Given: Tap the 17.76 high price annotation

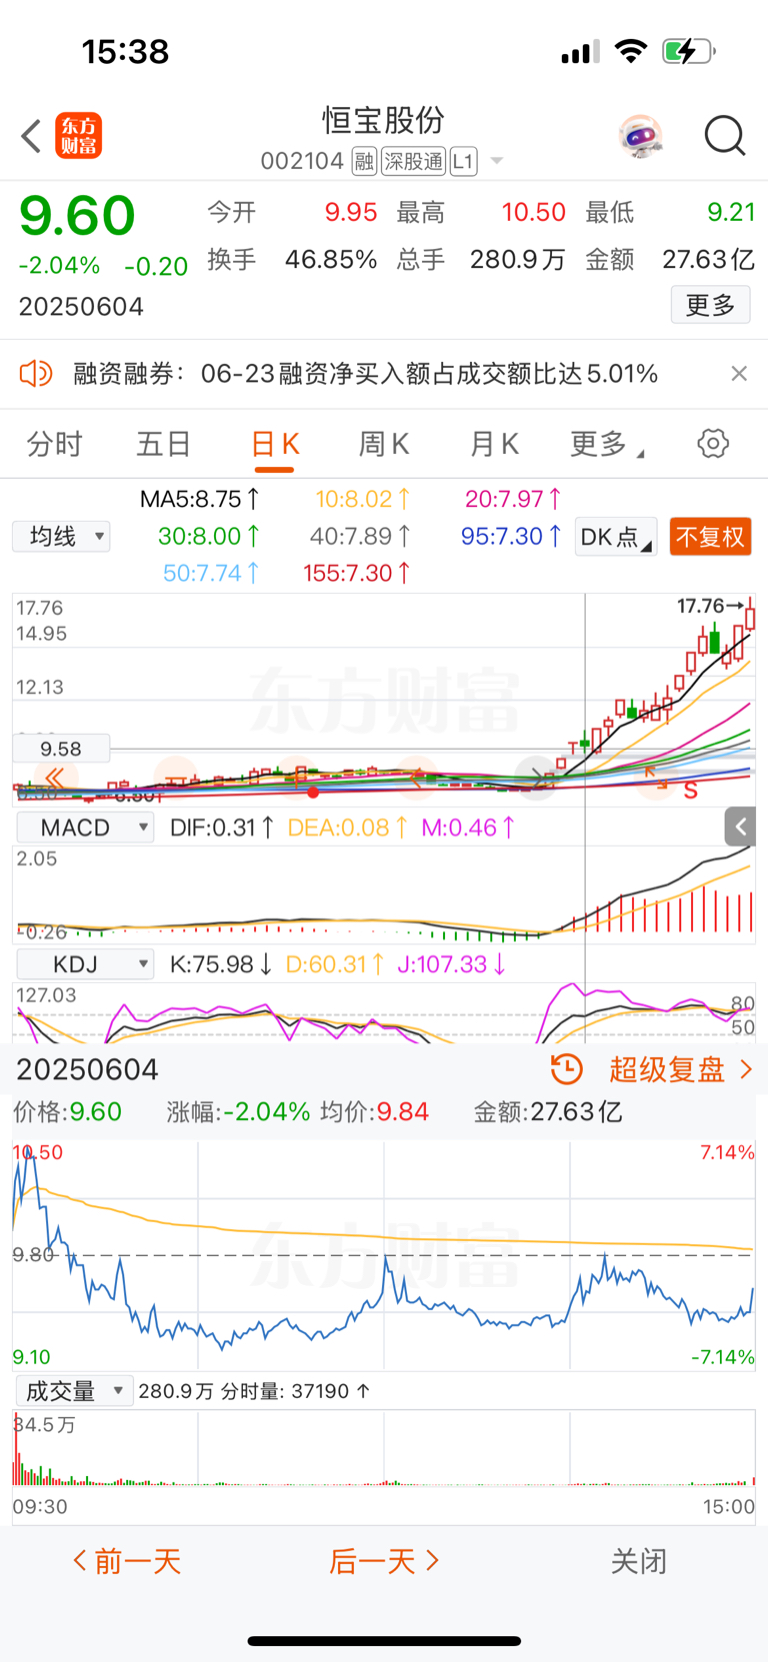Looking at the screenshot, I should click(x=709, y=606).
